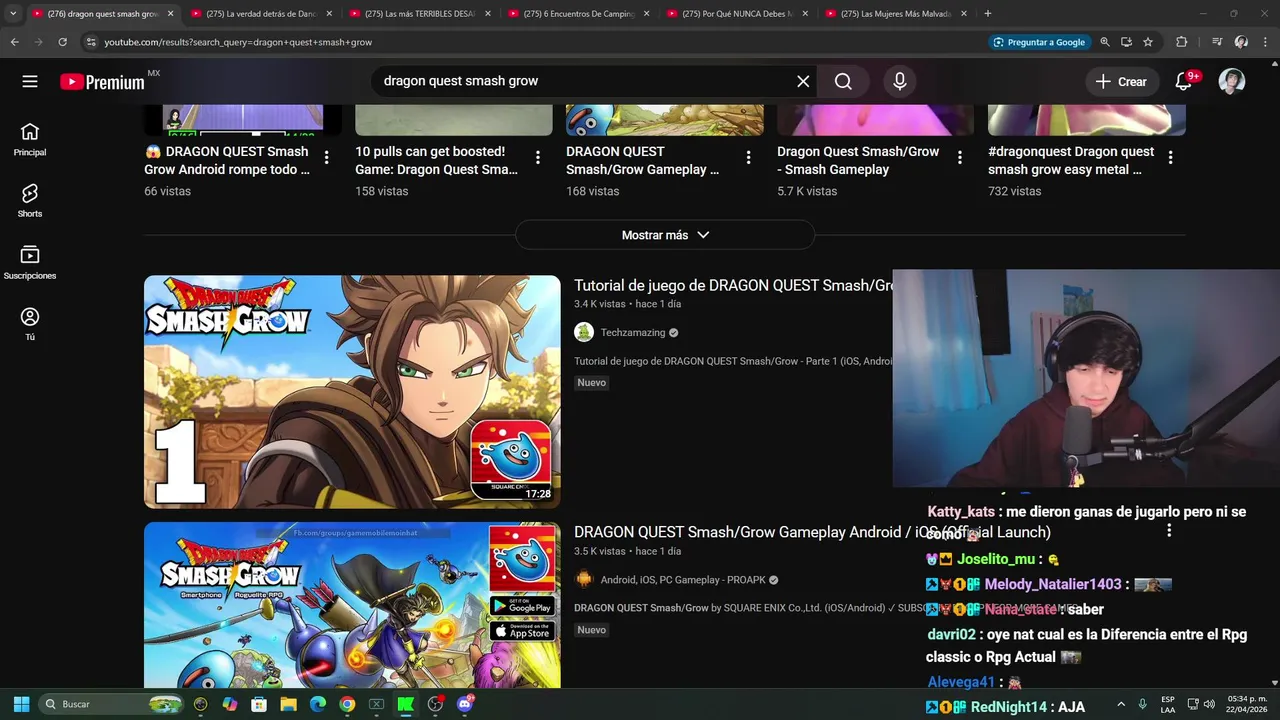This screenshot has width=1280, height=720.
Task: View site information icon in address bar
Action: 91,42
